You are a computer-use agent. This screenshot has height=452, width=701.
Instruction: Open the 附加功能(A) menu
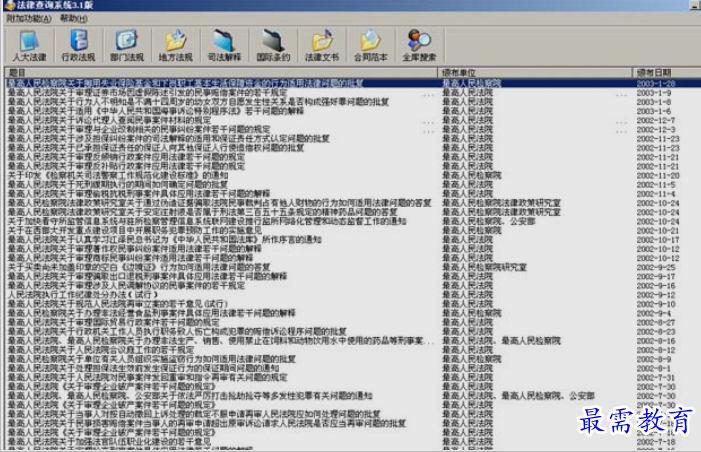(29, 18)
